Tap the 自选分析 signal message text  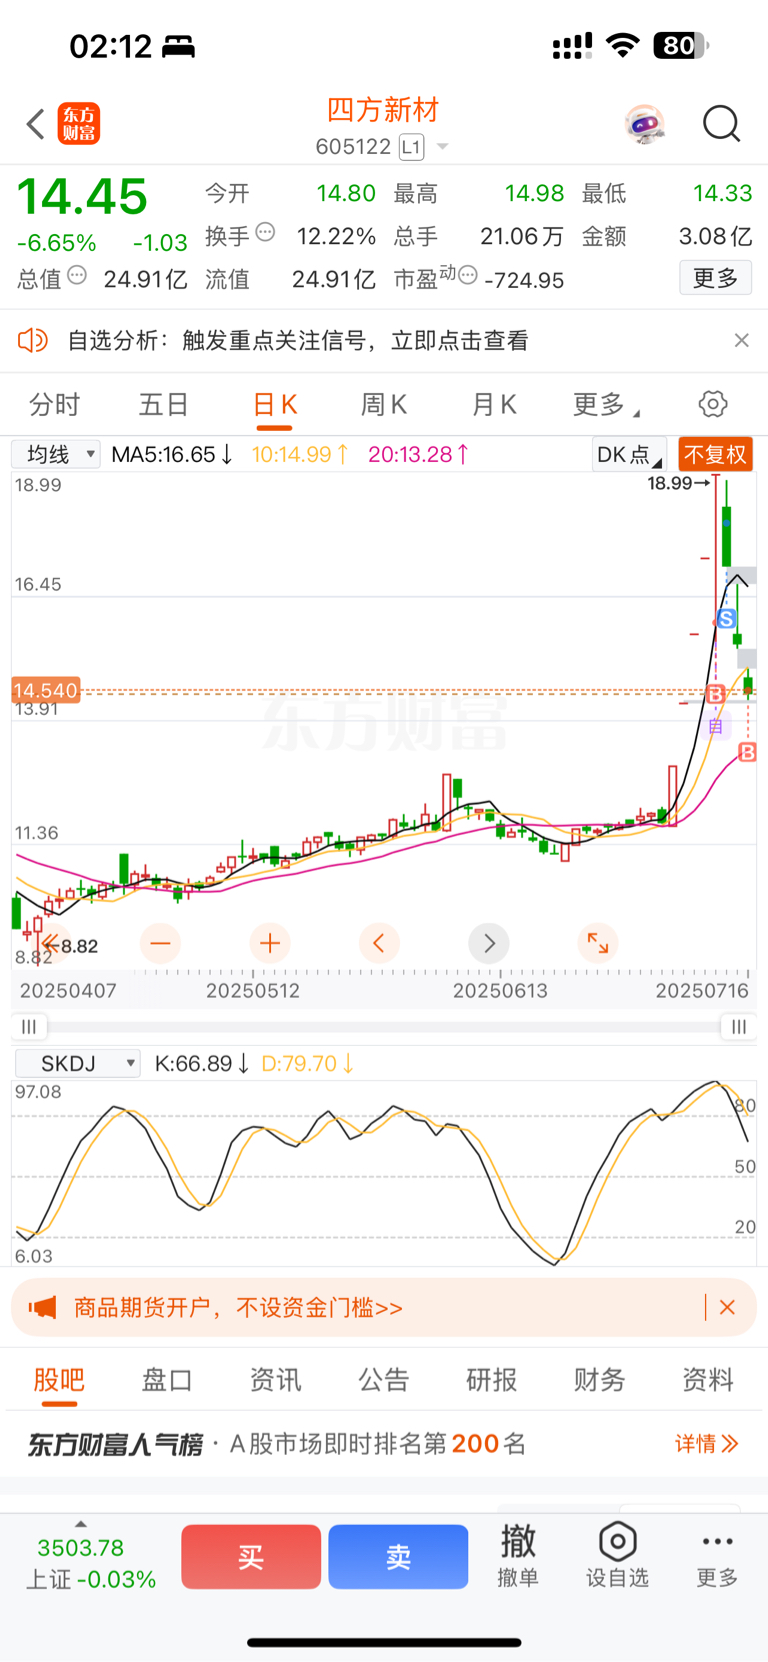[298, 340]
